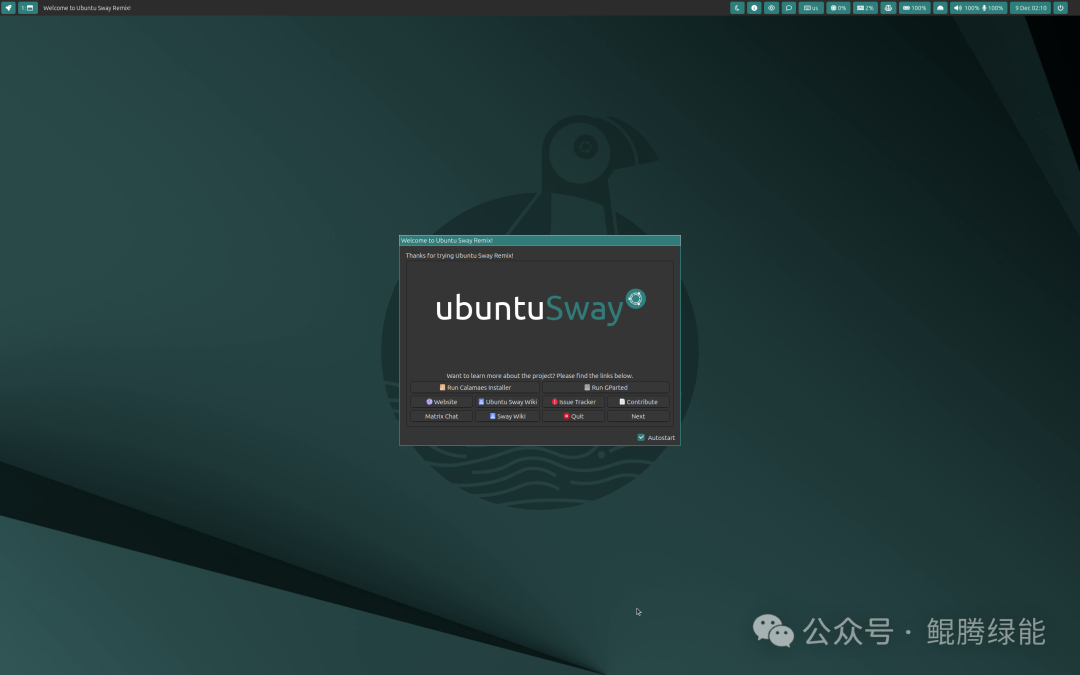
Task: Click the power button in the top-right corner
Action: (x=1060, y=7)
